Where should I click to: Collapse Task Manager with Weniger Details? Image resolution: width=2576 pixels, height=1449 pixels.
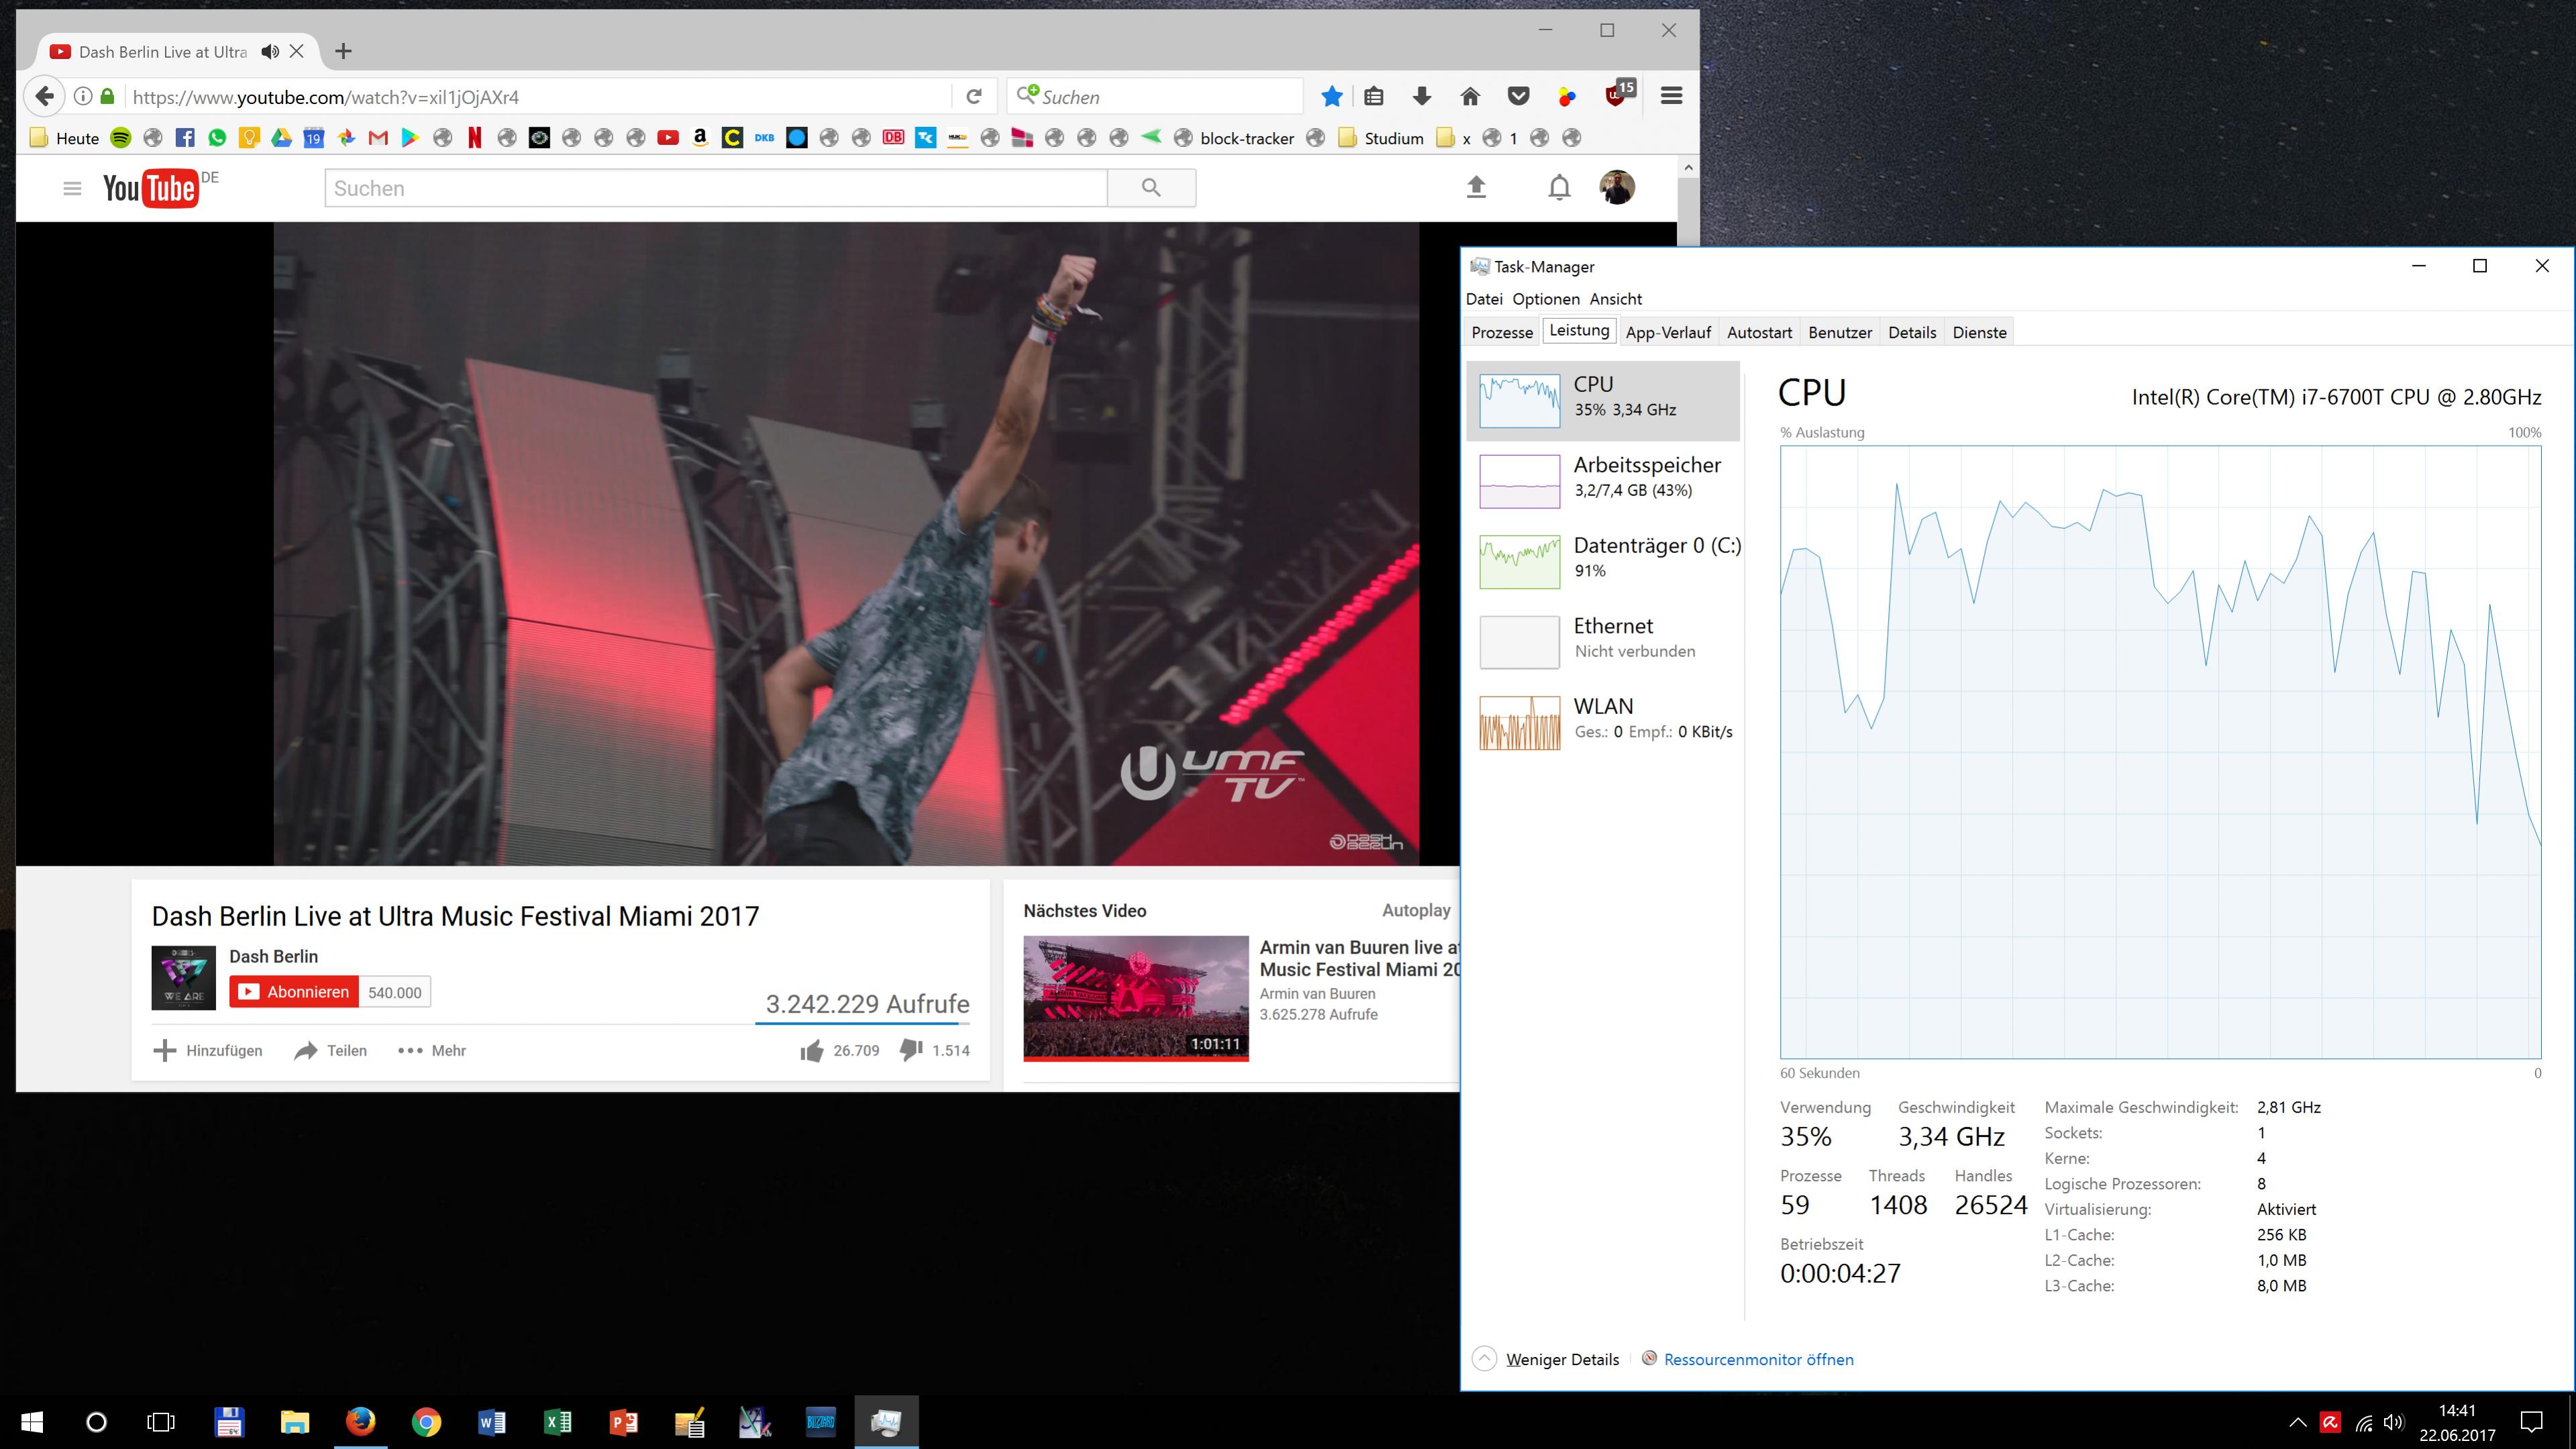[x=1561, y=1359]
